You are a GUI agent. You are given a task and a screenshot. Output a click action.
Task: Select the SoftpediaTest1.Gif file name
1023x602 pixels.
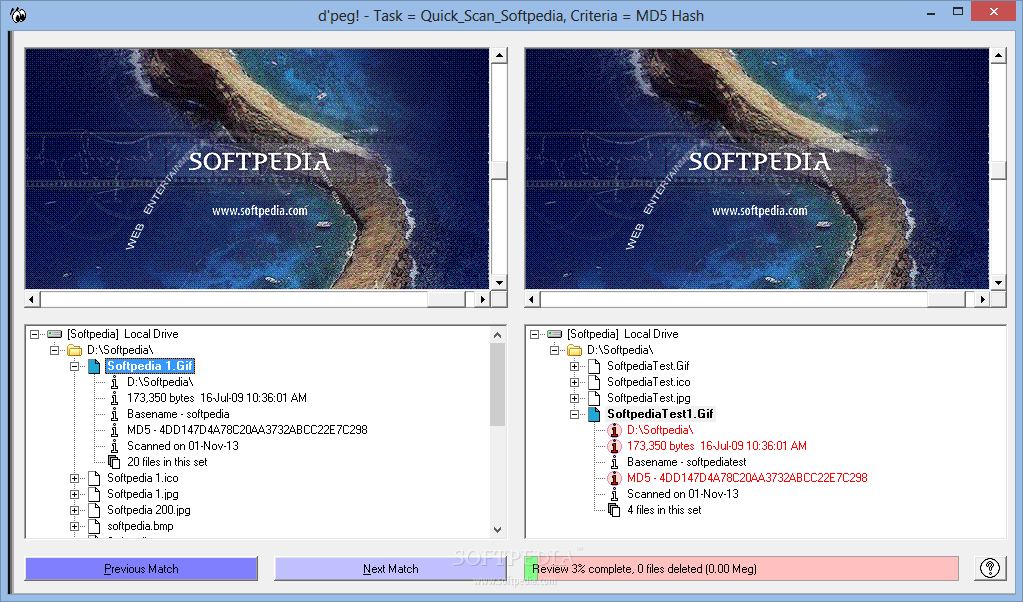[660, 414]
